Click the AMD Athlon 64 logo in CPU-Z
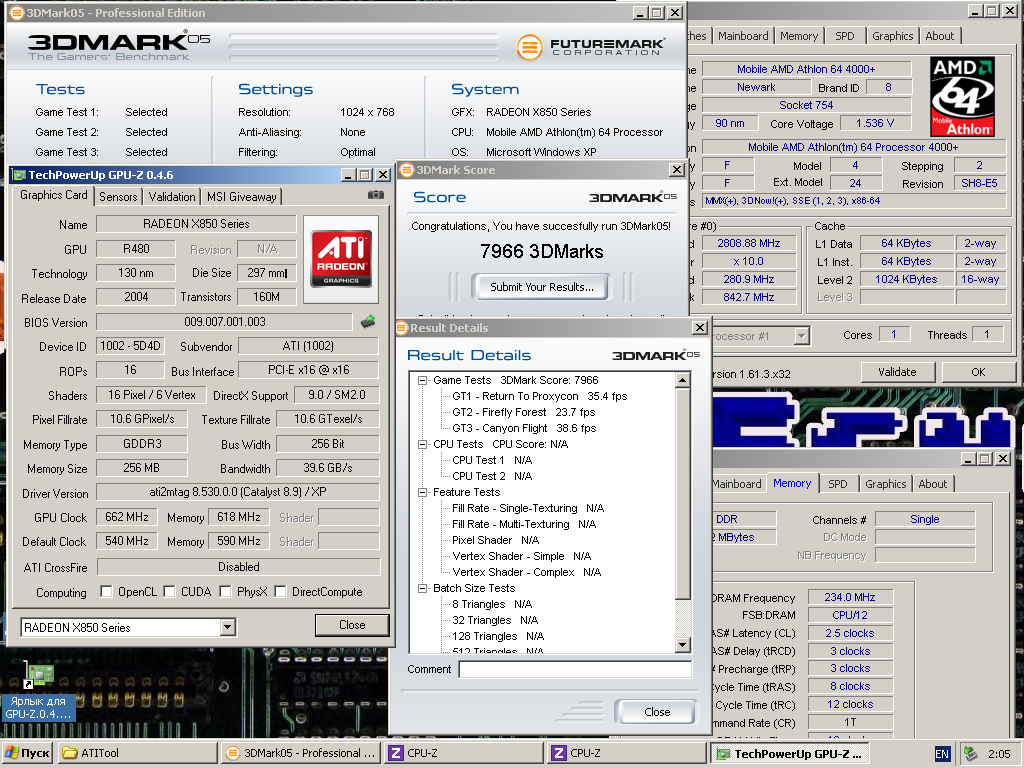The height and width of the screenshot is (768, 1024). tap(962, 97)
